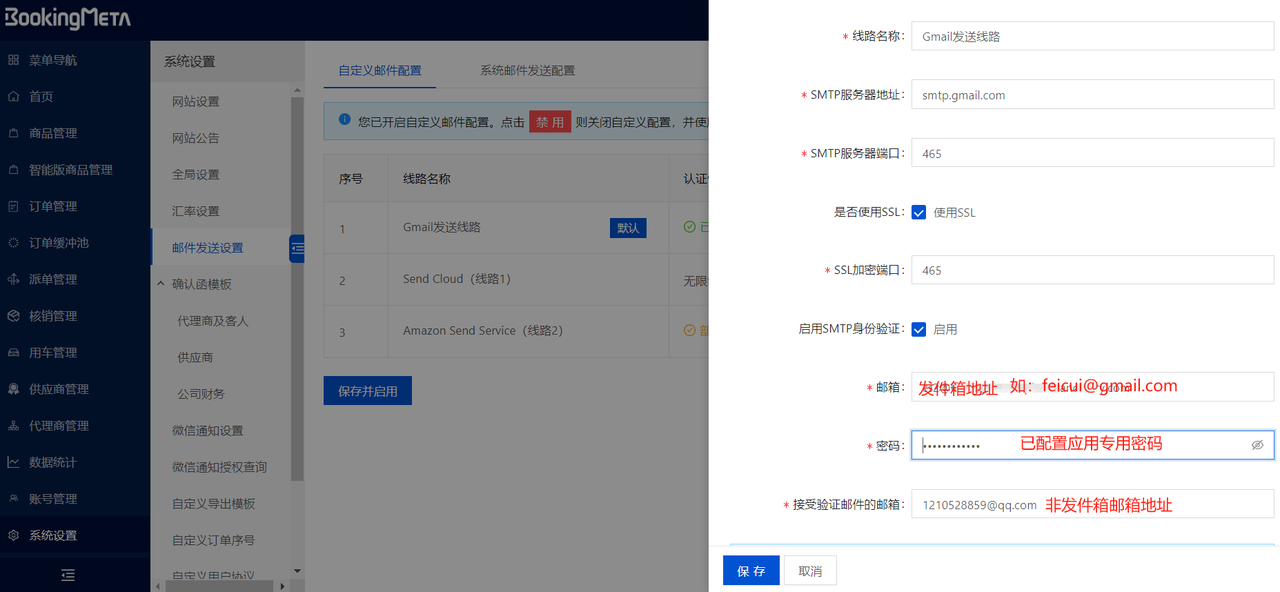Click the 保存并启用 button
The height and width of the screenshot is (592, 1280).
pos(367,390)
